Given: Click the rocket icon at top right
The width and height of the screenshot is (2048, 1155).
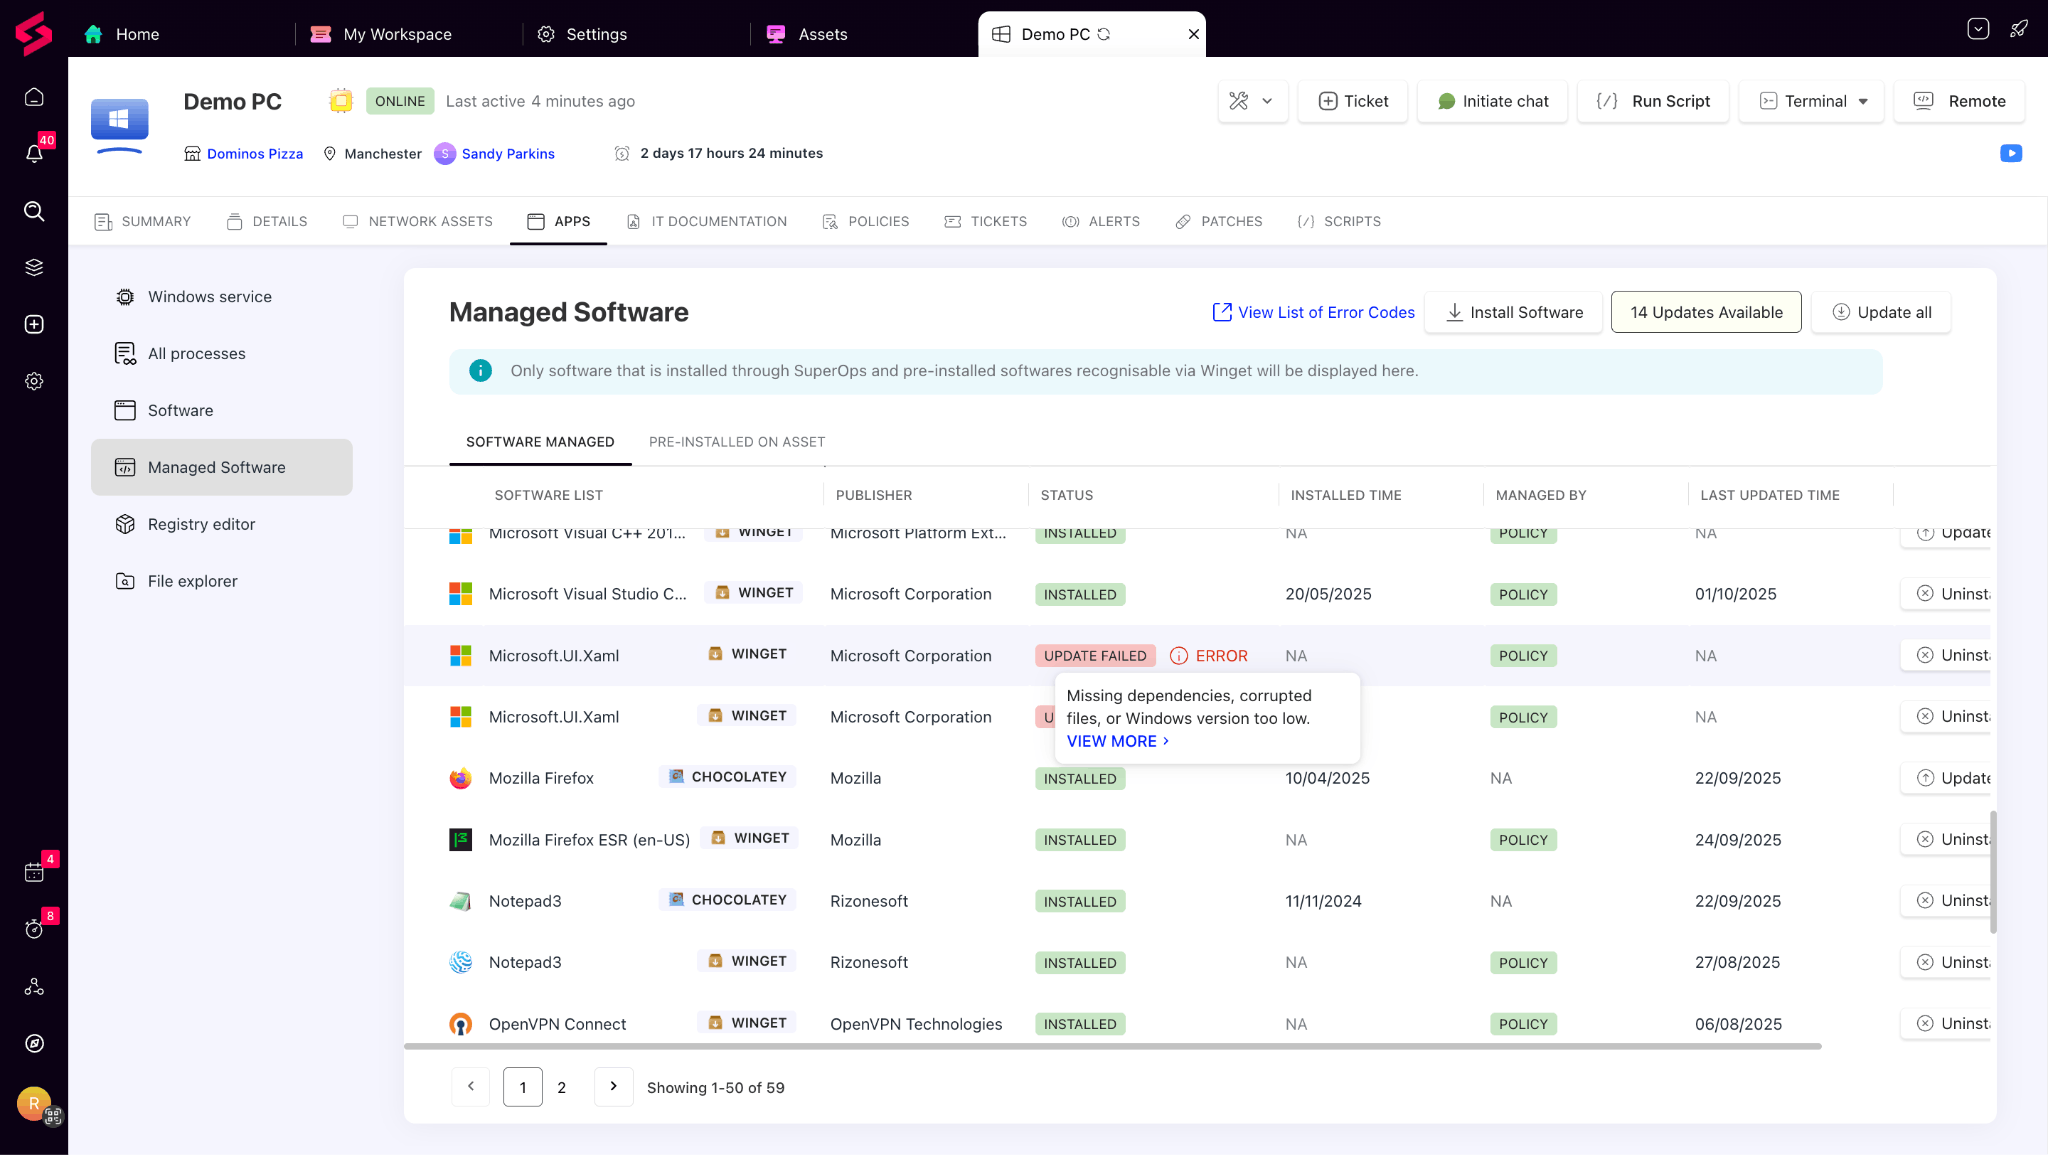Looking at the screenshot, I should (2019, 29).
